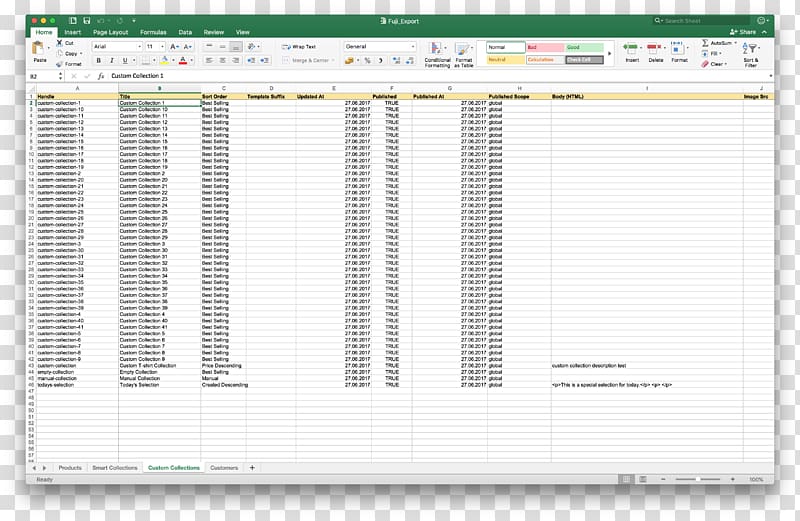The image size is (800, 521).
Task: Click the Format painter brush icon
Action: click(60, 64)
